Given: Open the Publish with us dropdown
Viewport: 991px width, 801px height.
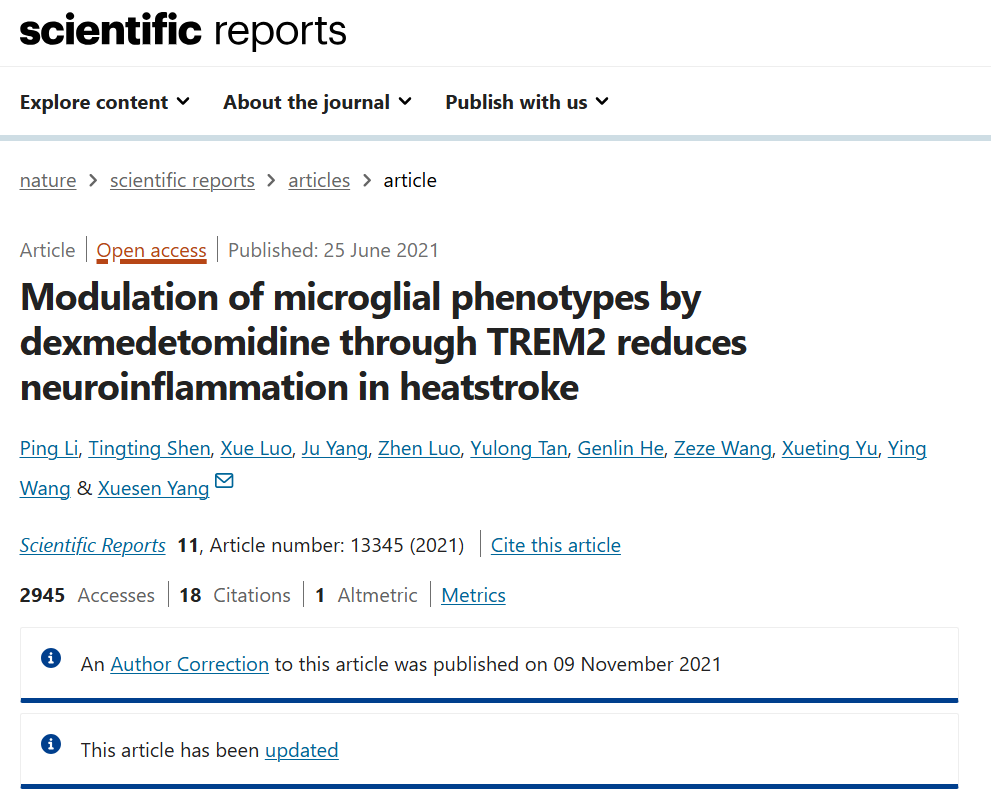Looking at the screenshot, I should [x=527, y=102].
